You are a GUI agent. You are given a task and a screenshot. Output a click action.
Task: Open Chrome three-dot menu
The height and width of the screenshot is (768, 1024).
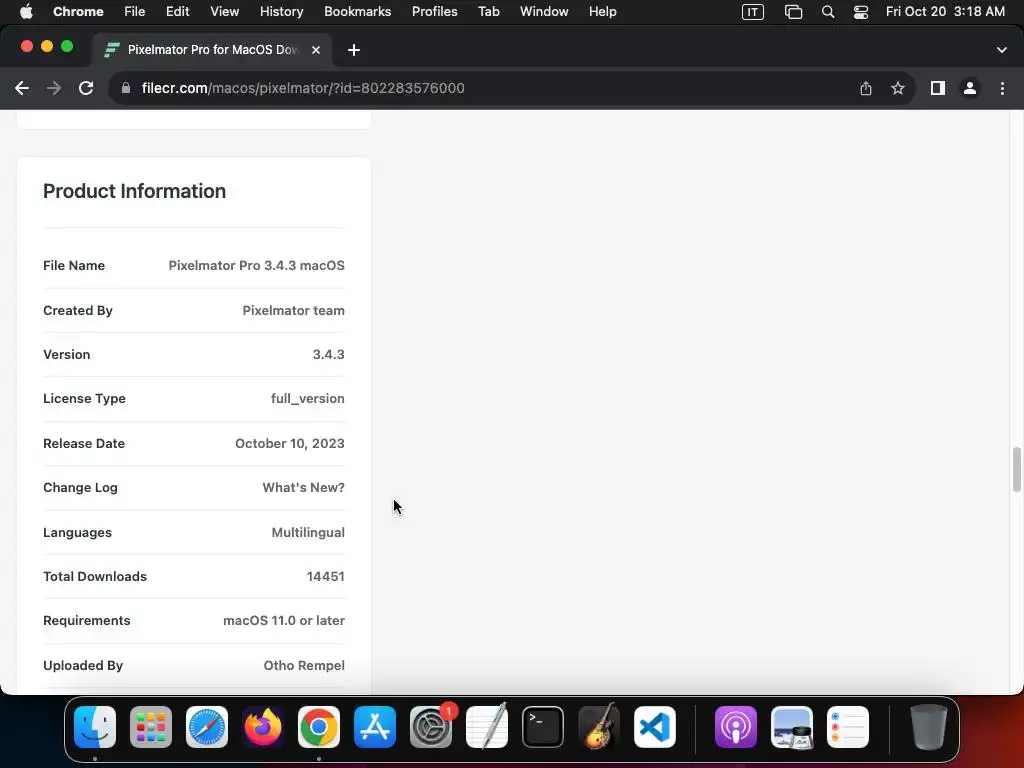pyautogui.click(x=1002, y=88)
